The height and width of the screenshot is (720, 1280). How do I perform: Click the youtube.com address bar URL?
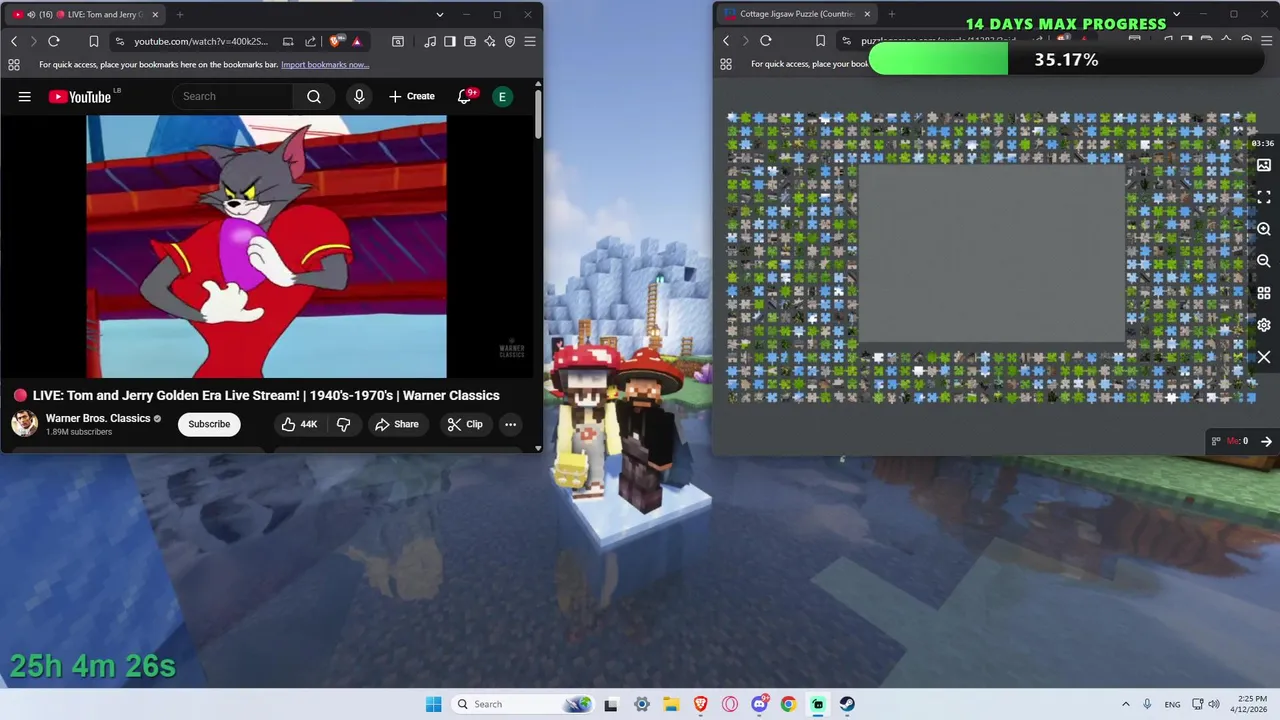pyautogui.click(x=201, y=41)
